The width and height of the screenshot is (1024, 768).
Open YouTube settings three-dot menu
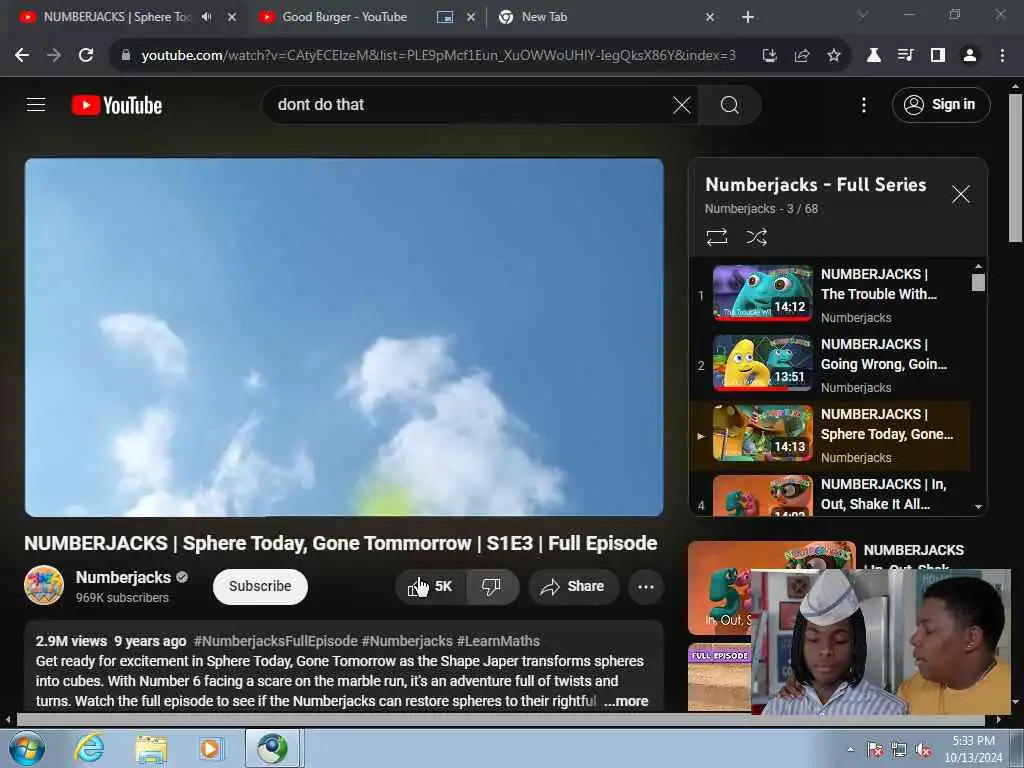pyautogui.click(x=863, y=104)
